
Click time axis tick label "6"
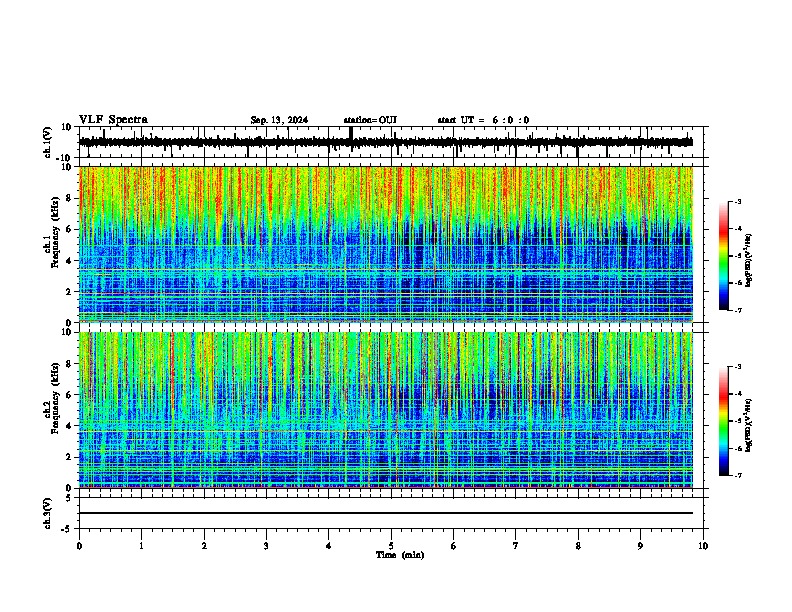(x=454, y=546)
